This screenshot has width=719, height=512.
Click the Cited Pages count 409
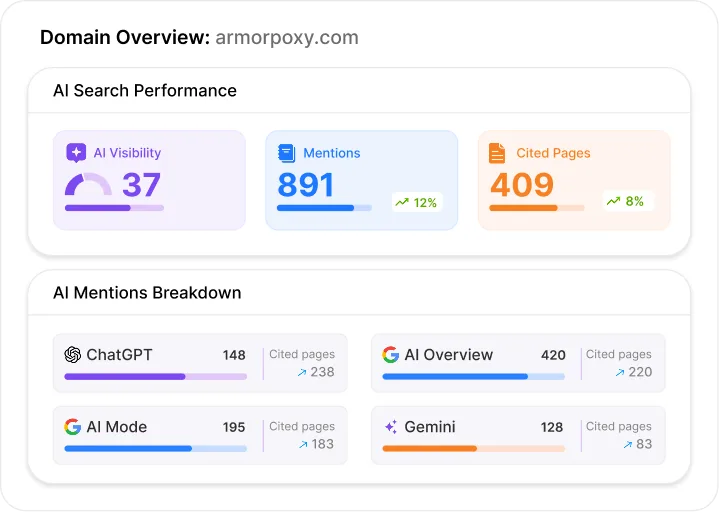pos(522,185)
